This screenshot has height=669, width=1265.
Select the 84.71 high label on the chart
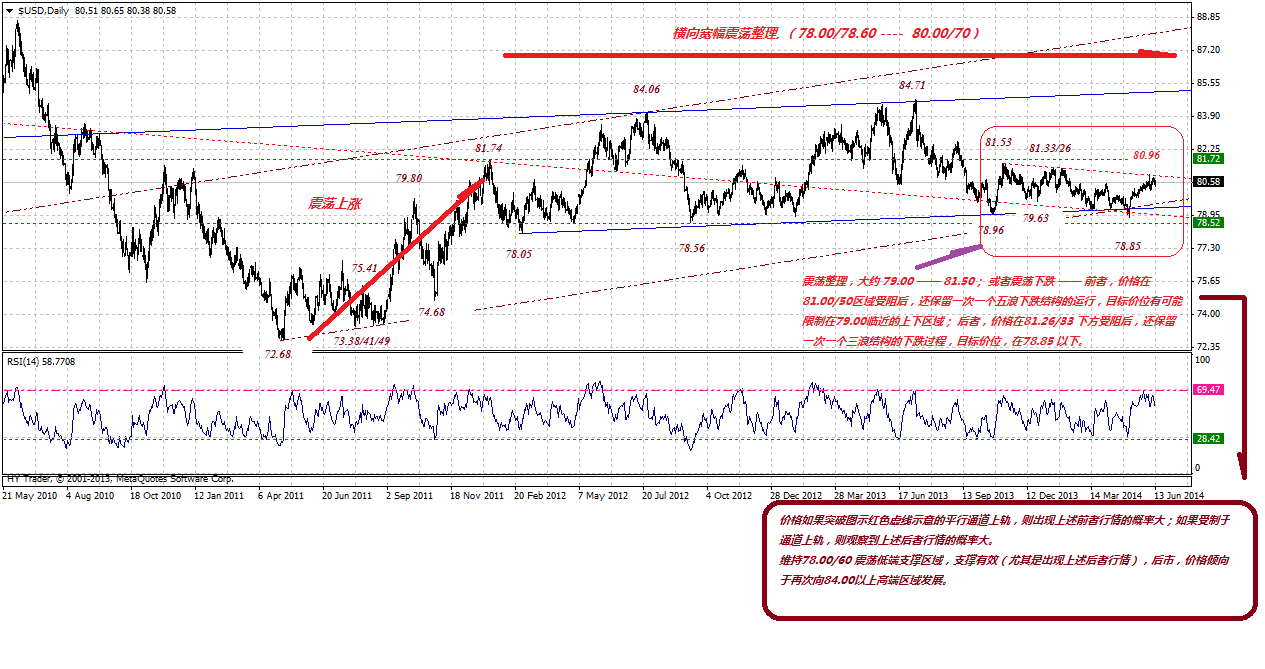click(911, 85)
